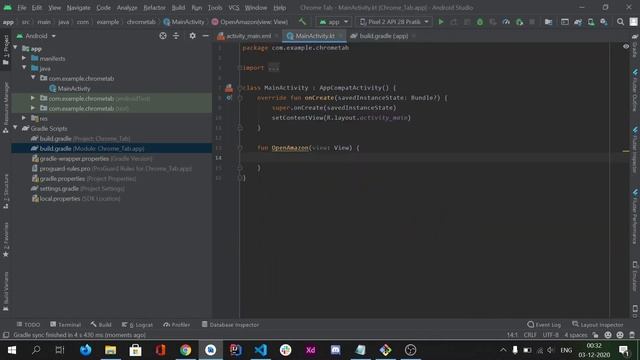The height and width of the screenshot is (360, 640).
Task: Click the OpenAmazon function name in the editor
Action: [290, 148]
